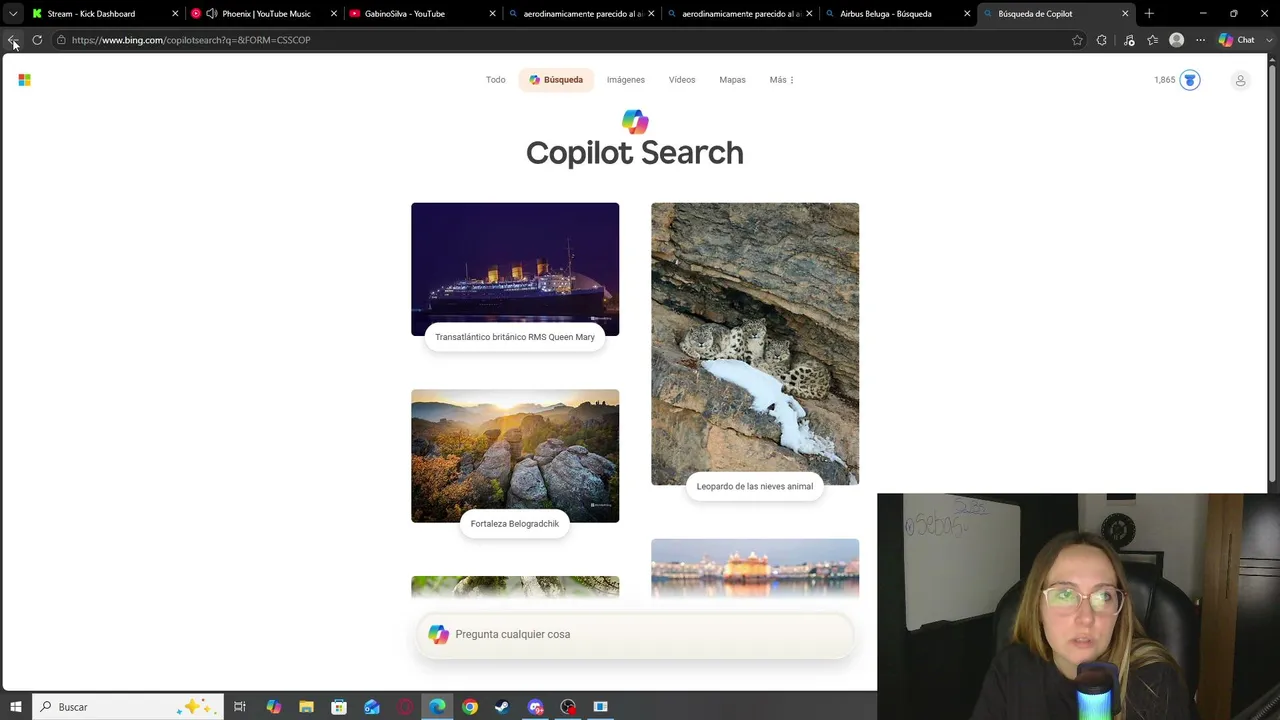This screenshot has height=720, width=1280.
Task: Launch Copilot from the taskbar
Action: point(273,707)
